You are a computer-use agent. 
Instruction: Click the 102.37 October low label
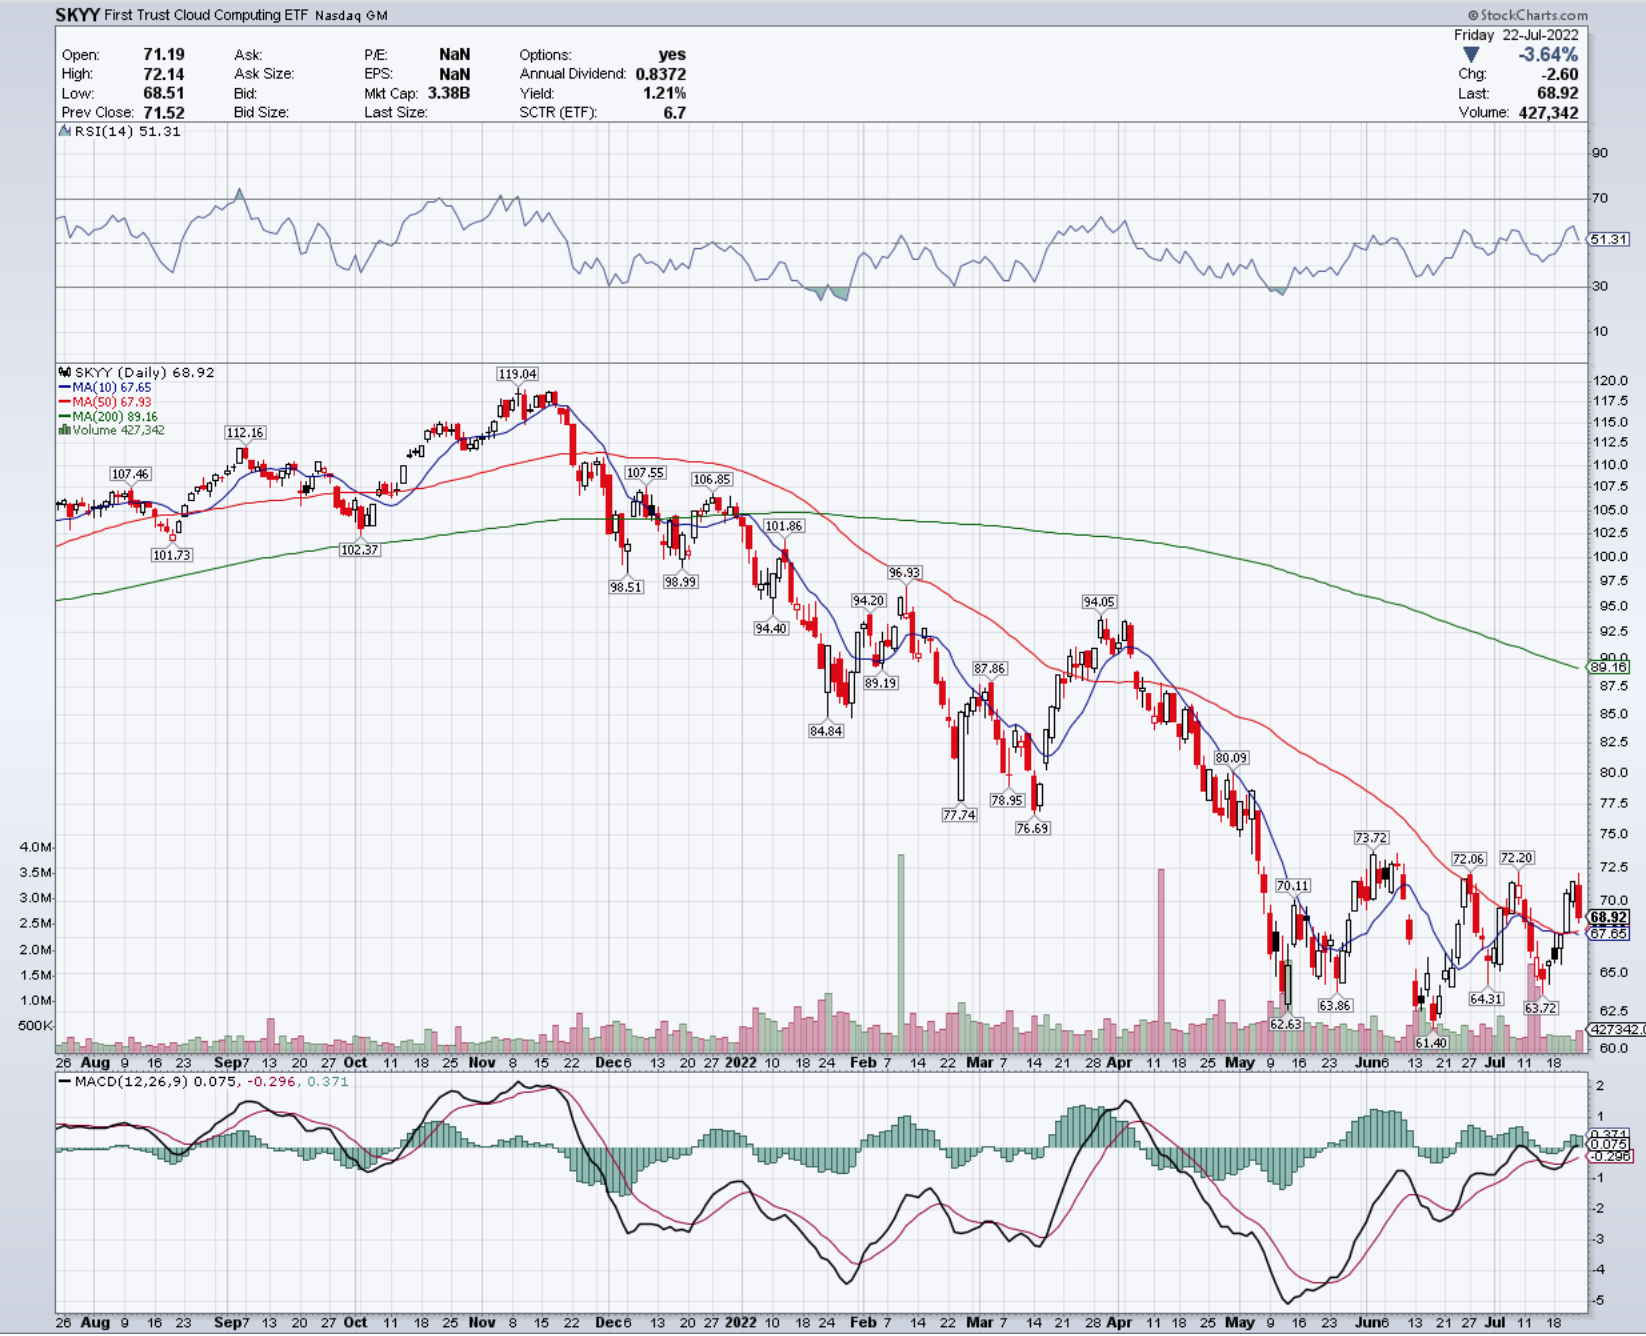(359, 550)
